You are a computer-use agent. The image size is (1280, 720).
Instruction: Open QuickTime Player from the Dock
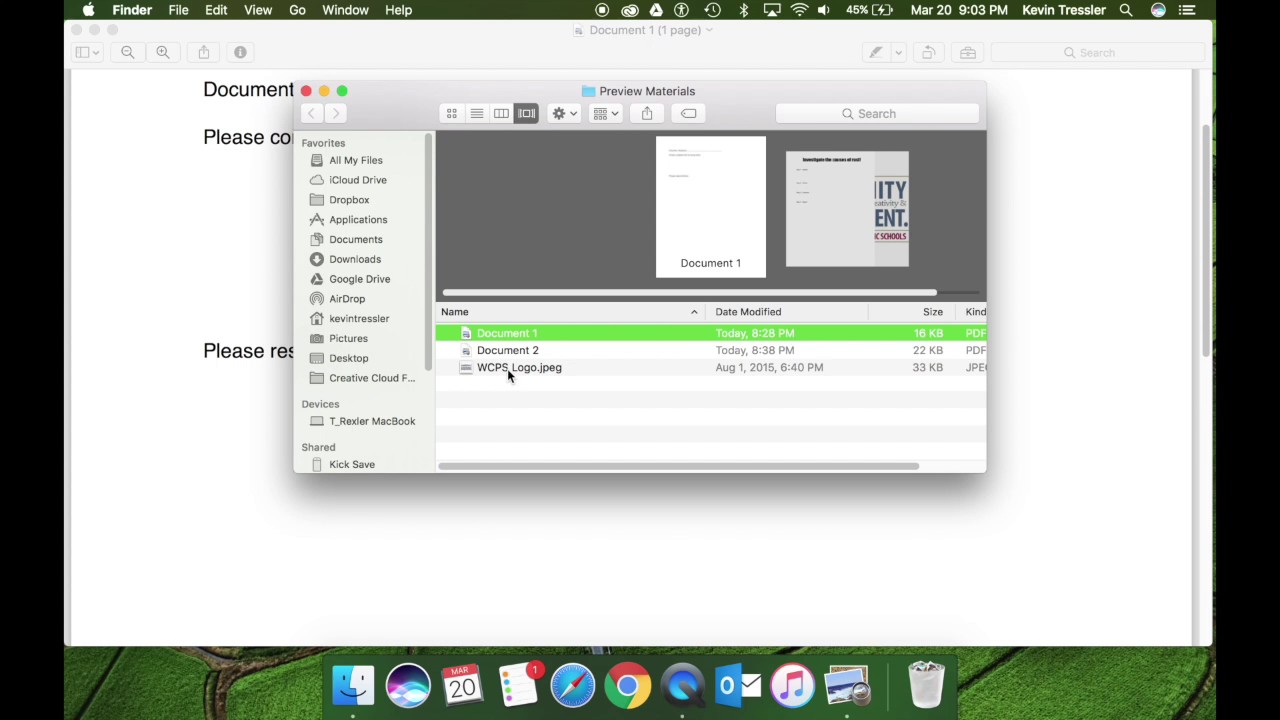pyautogui.click(x=683, y=686)
